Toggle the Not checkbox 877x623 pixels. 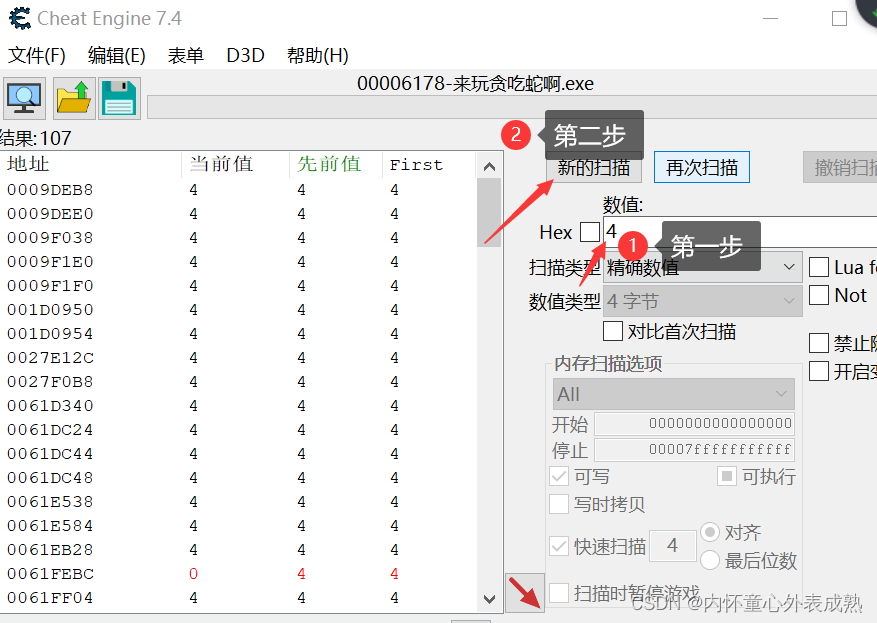[x=819, y=295]
